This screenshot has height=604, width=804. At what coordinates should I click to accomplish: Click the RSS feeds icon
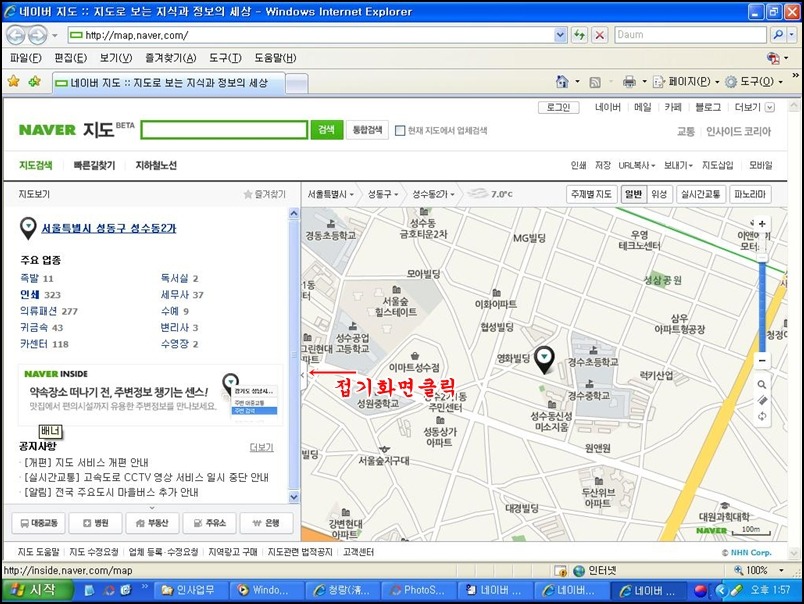click(x=595, y=82)
